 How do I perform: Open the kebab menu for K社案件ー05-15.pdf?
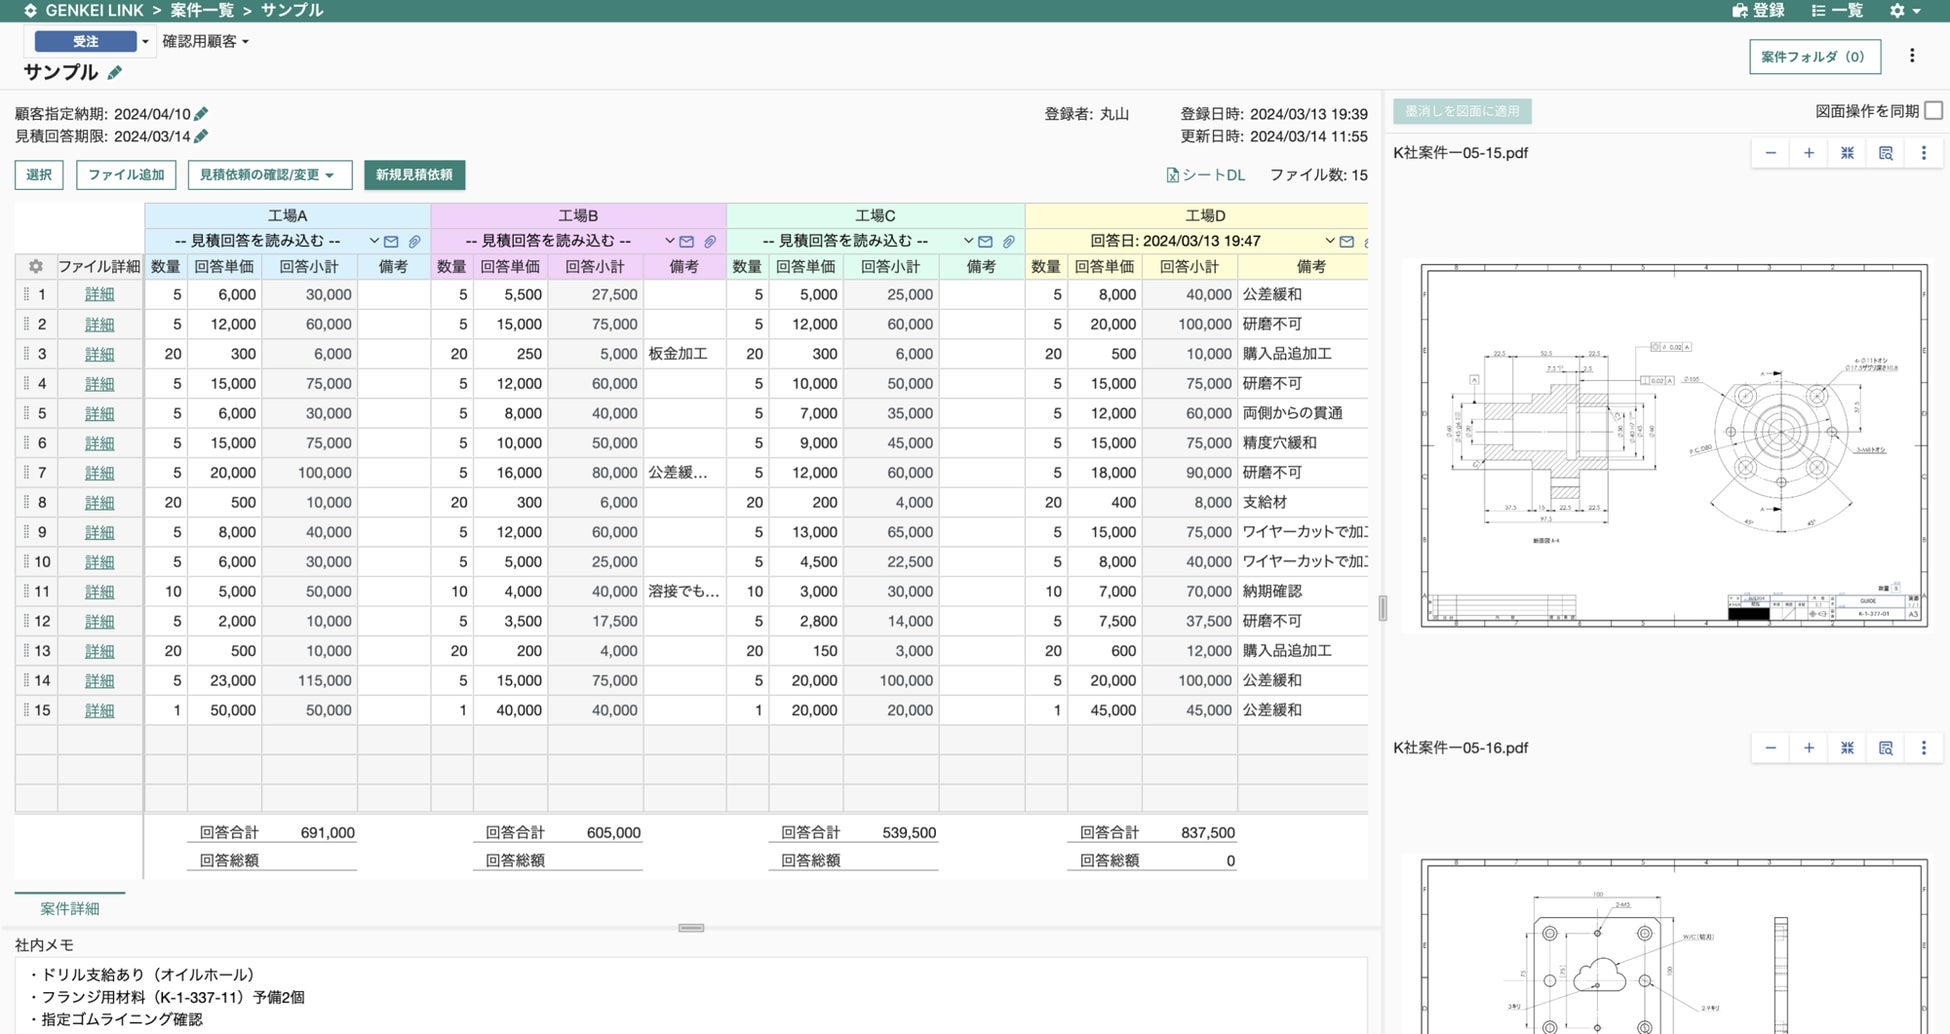click(x=1923, y=152)
